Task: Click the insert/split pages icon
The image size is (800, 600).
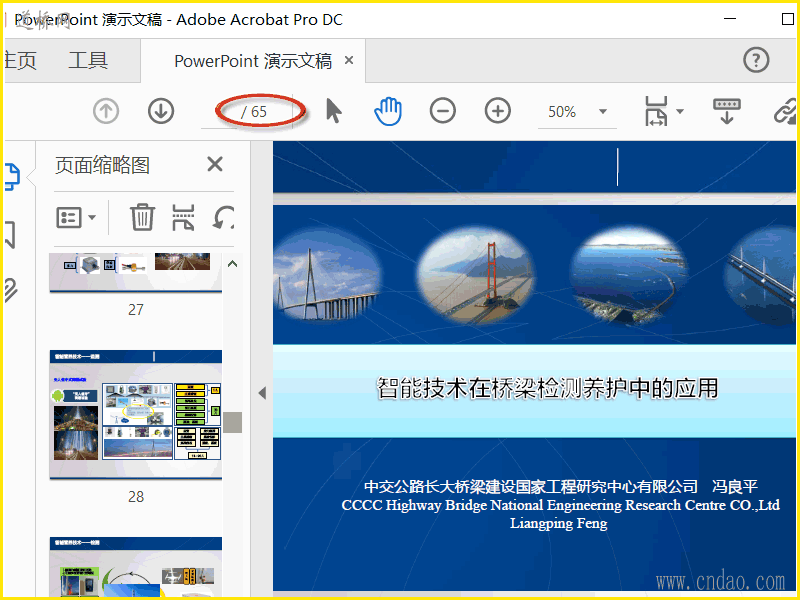Action: point(183,218)
